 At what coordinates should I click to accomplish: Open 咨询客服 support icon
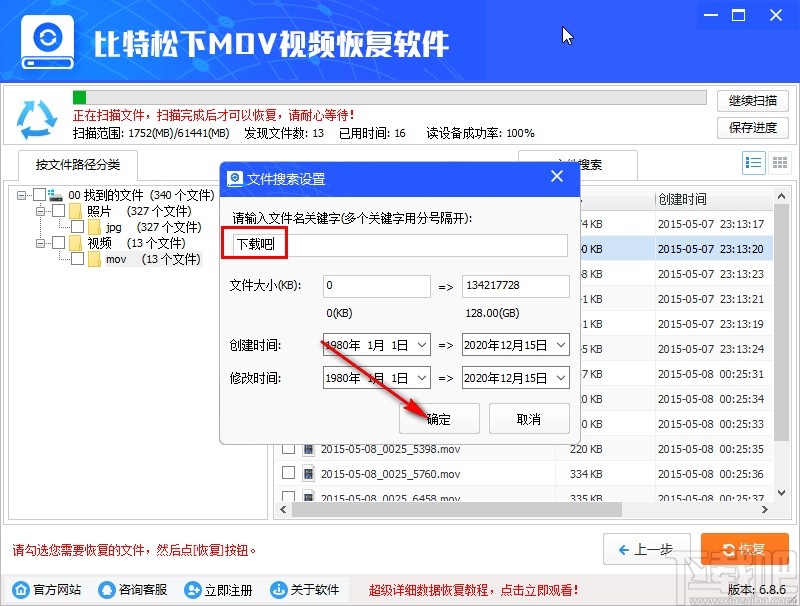coord(107,590)
